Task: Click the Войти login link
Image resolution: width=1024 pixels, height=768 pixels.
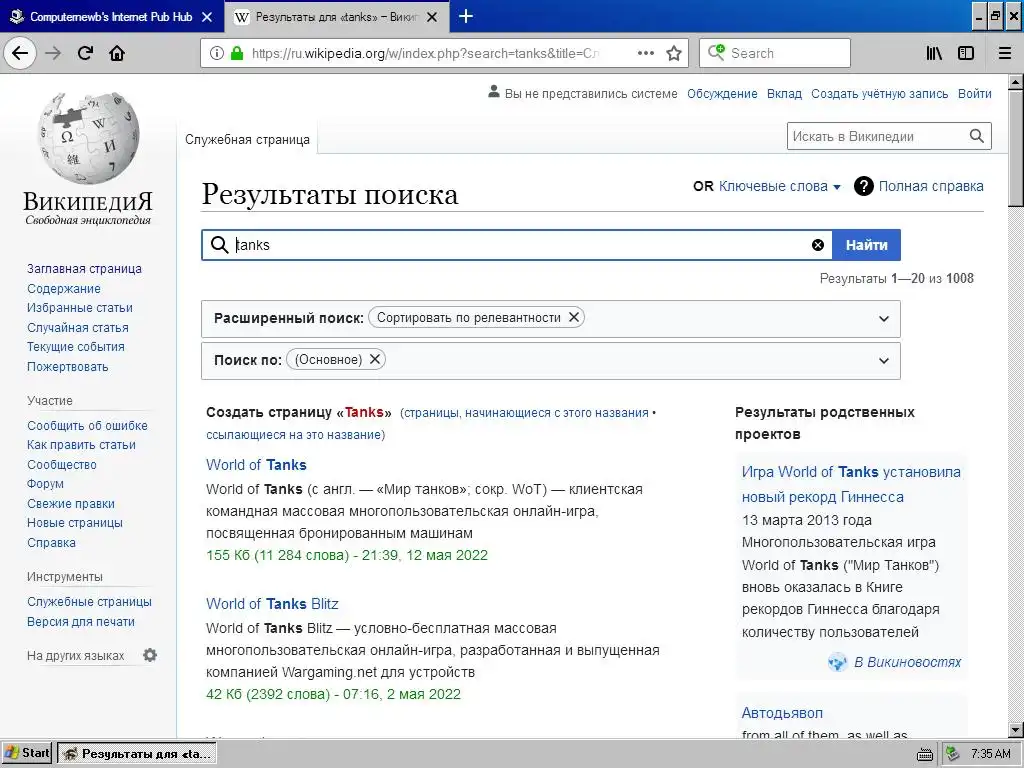Action: (974, 93)
